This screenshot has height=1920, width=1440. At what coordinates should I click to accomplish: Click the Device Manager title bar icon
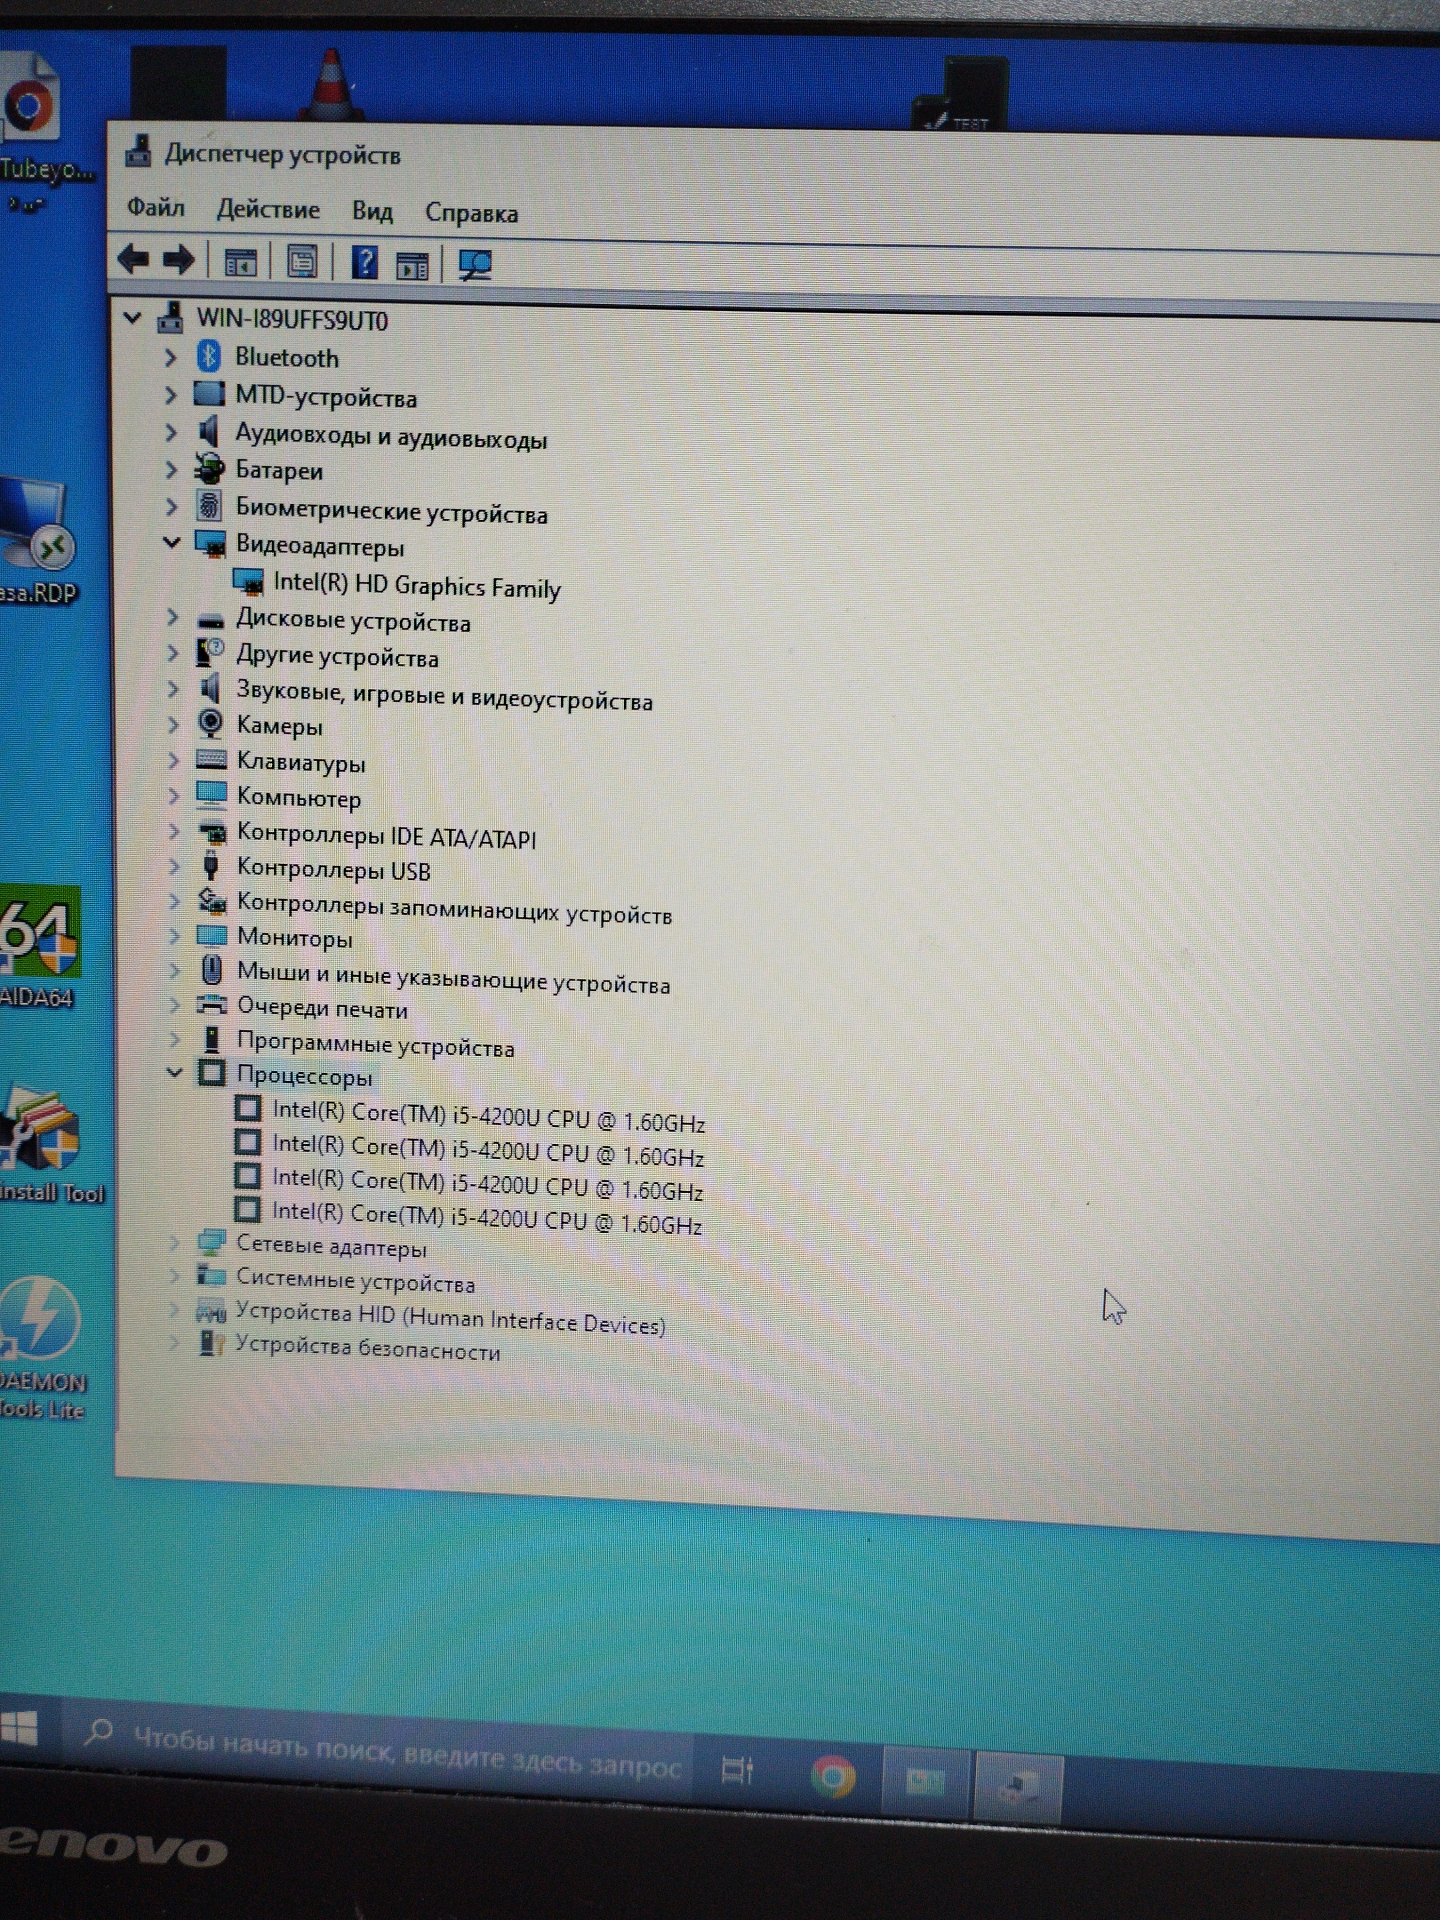point(138,151)
